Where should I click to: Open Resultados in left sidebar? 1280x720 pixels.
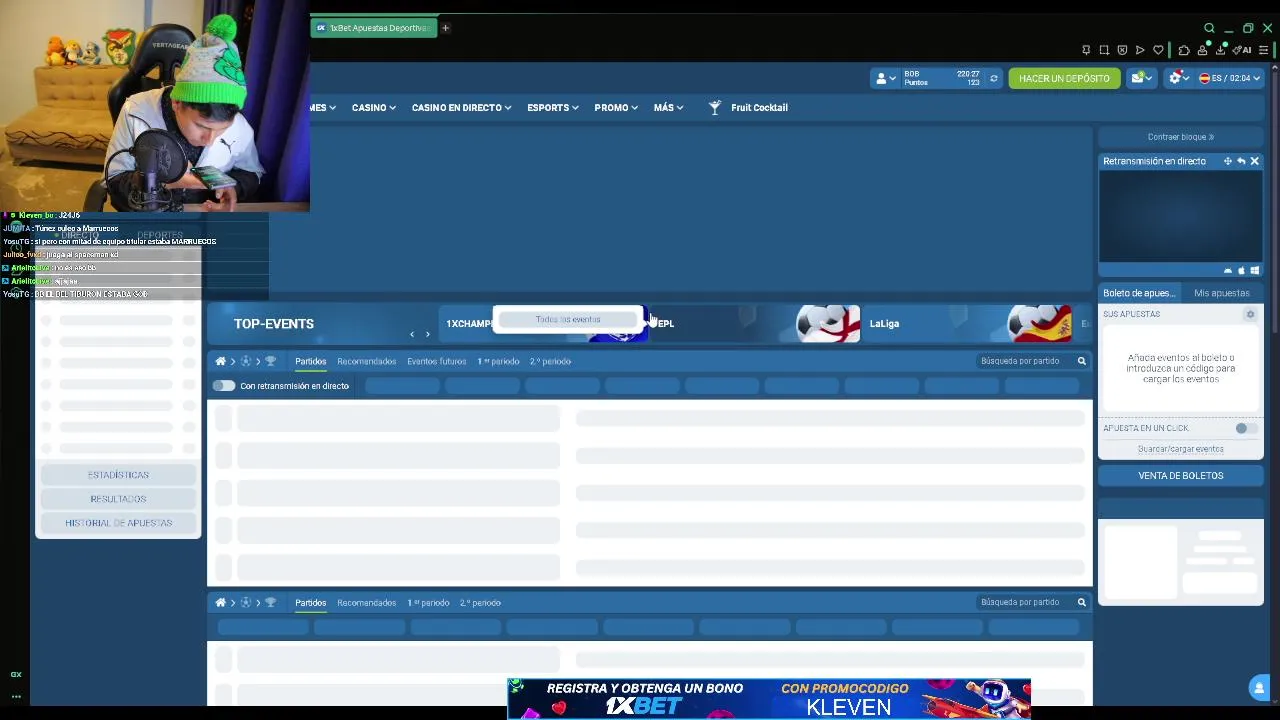click(x=118, y=499)
